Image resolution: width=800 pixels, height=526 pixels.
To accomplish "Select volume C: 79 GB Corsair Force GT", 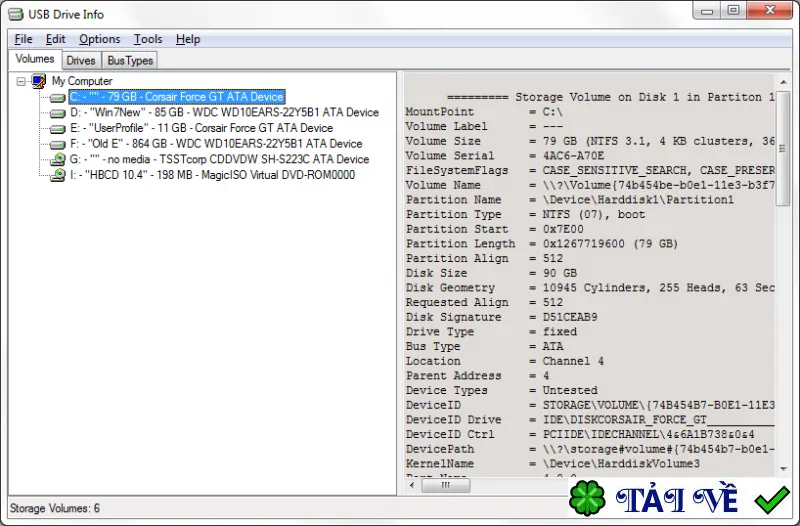I will pos(177,97).
